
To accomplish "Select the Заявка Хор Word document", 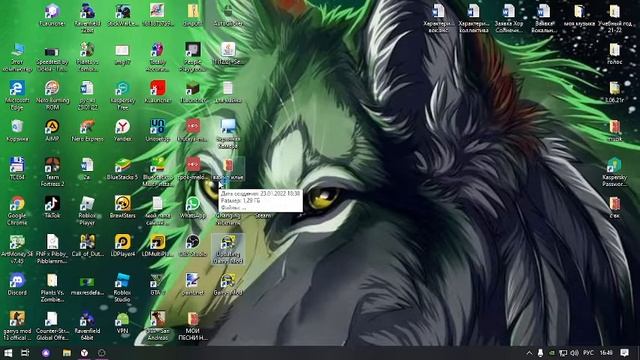I will (509, 18).
